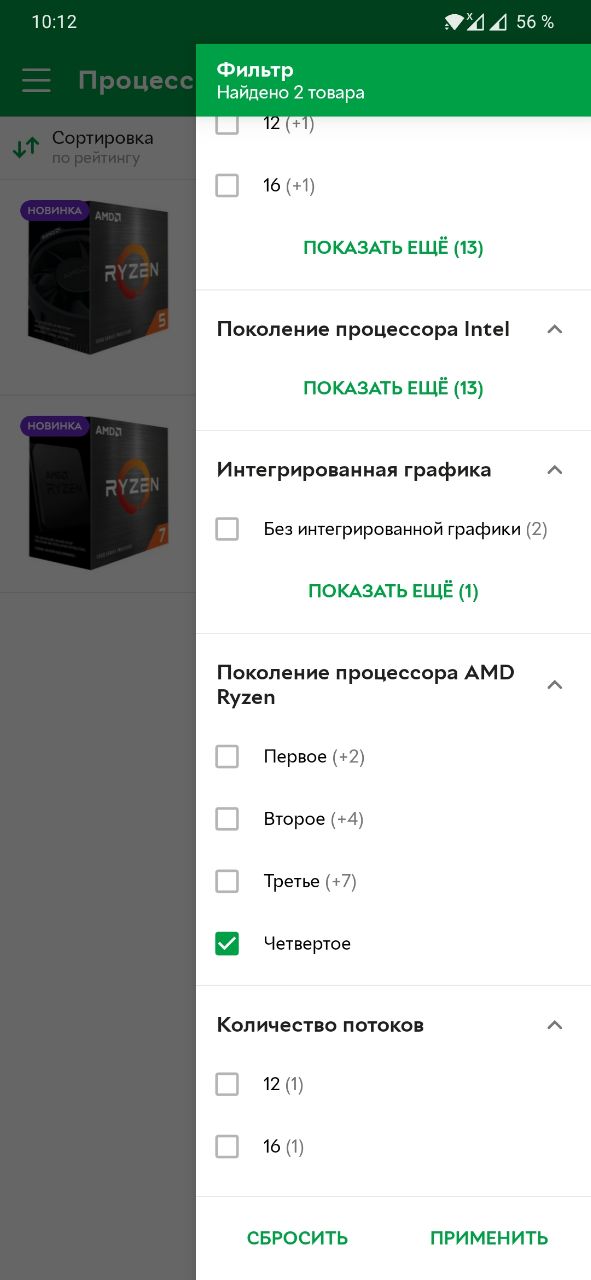
Task: Tap СБРОСИТЬ to reset filters
Action: [x=297, y=1238]
